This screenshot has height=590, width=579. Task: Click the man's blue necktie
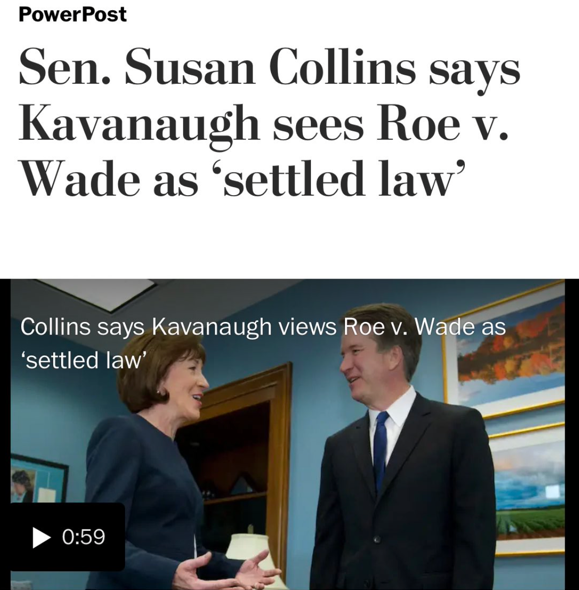[x=380, y=450]
